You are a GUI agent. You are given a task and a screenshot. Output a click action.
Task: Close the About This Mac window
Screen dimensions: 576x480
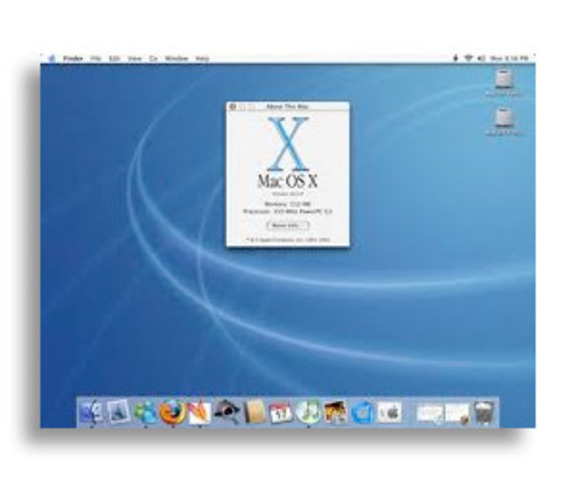(x=233, y=107)
